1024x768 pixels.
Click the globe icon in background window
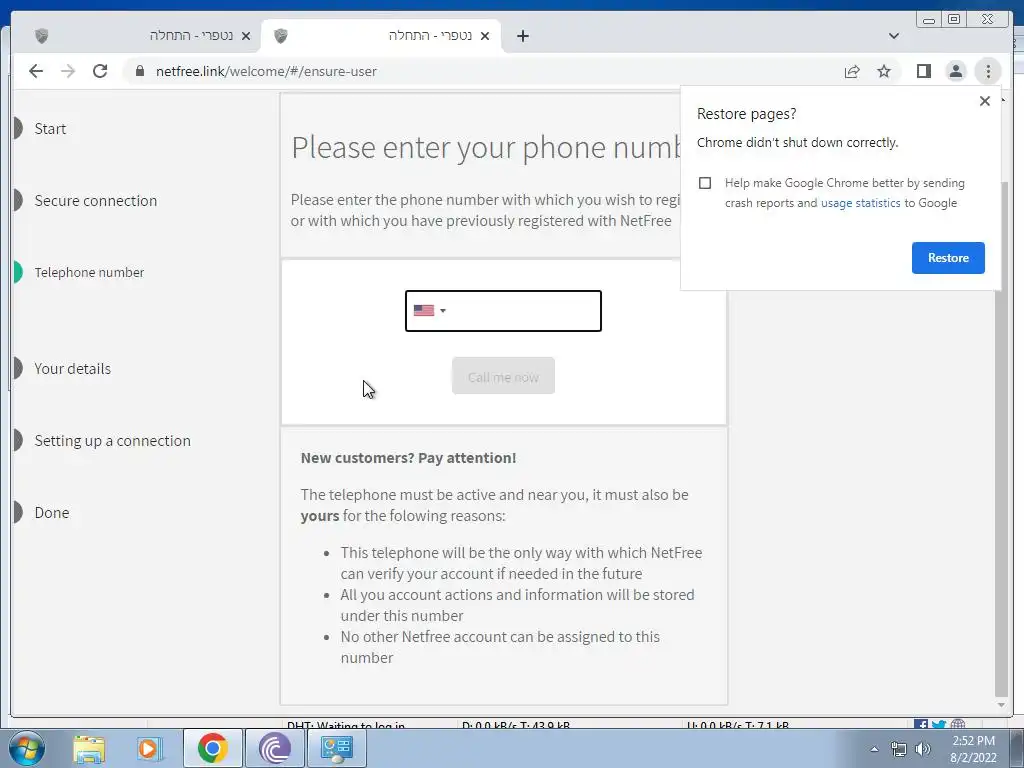tap(957, 724)
